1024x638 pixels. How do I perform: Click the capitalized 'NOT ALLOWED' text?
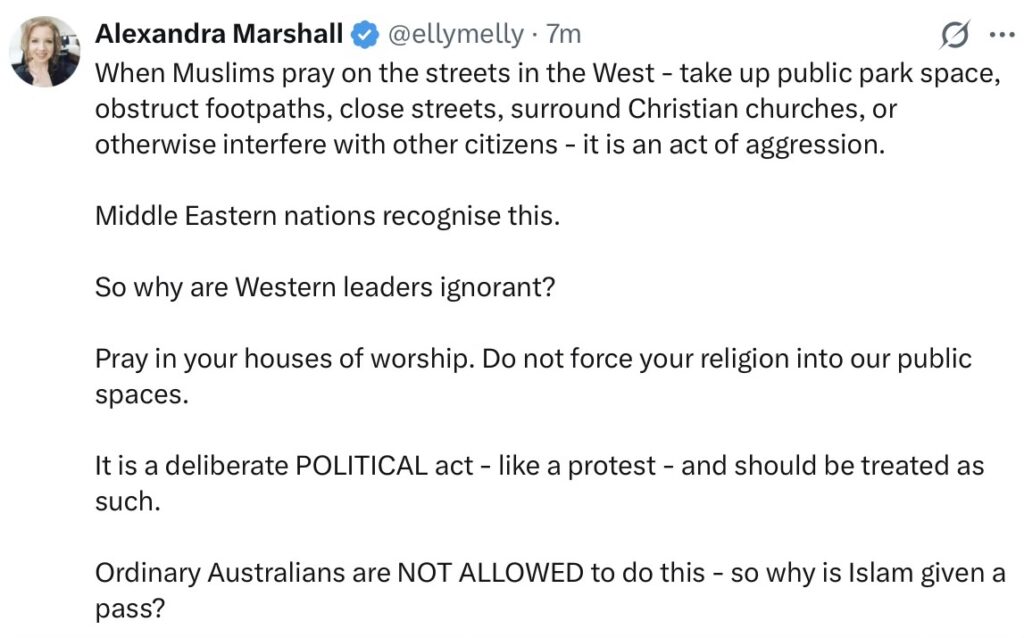[x=489, y=573]
